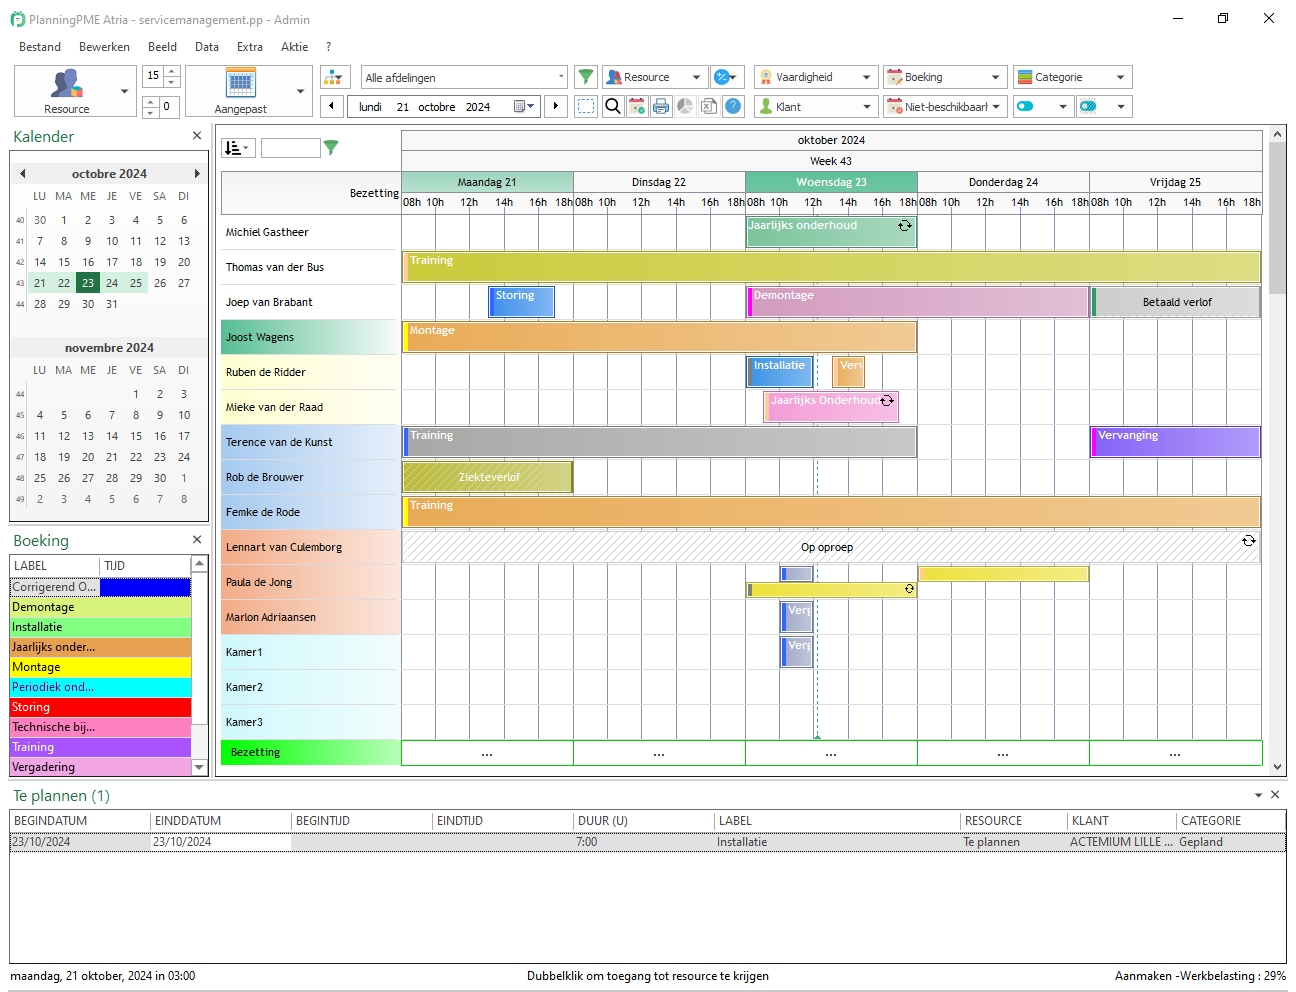Open the Aktie menu
The height and width of the screenshot is (992, 1296).
click(x=293, y=46)
